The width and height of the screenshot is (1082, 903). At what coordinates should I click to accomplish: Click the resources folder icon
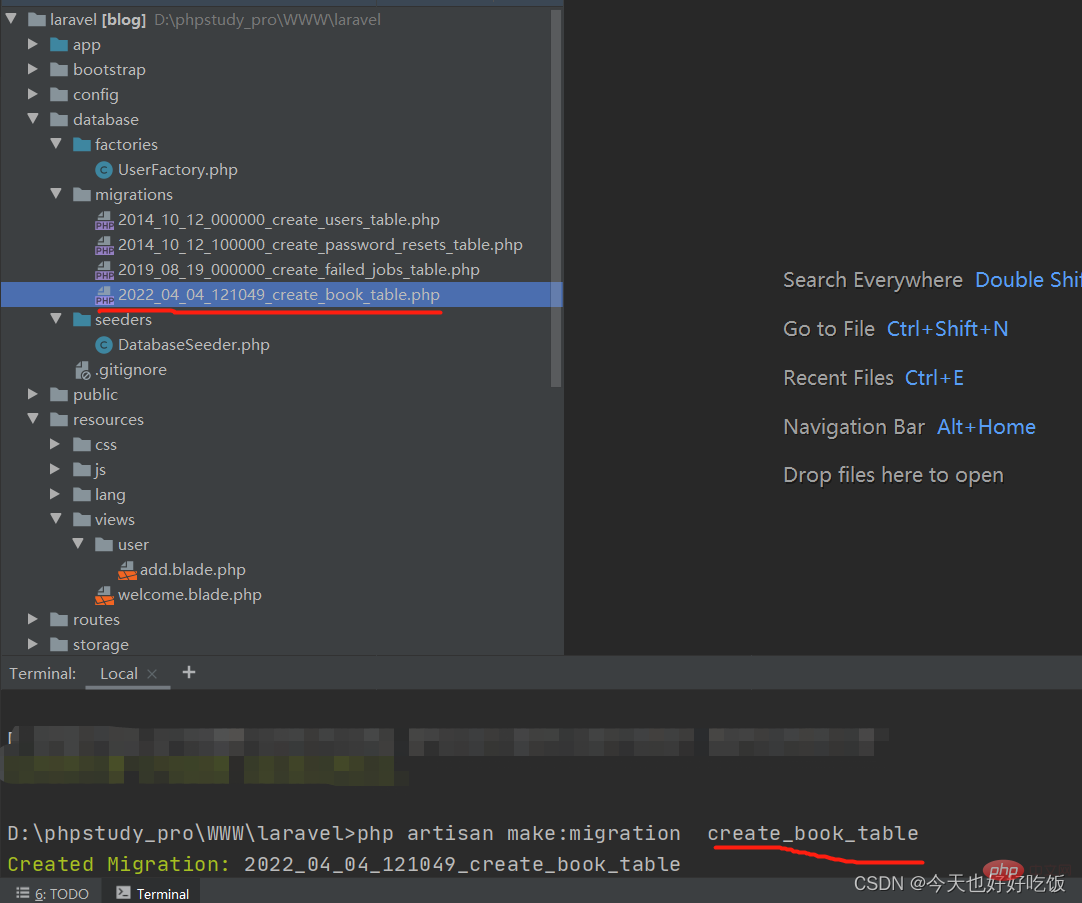(x=59, y=419)
